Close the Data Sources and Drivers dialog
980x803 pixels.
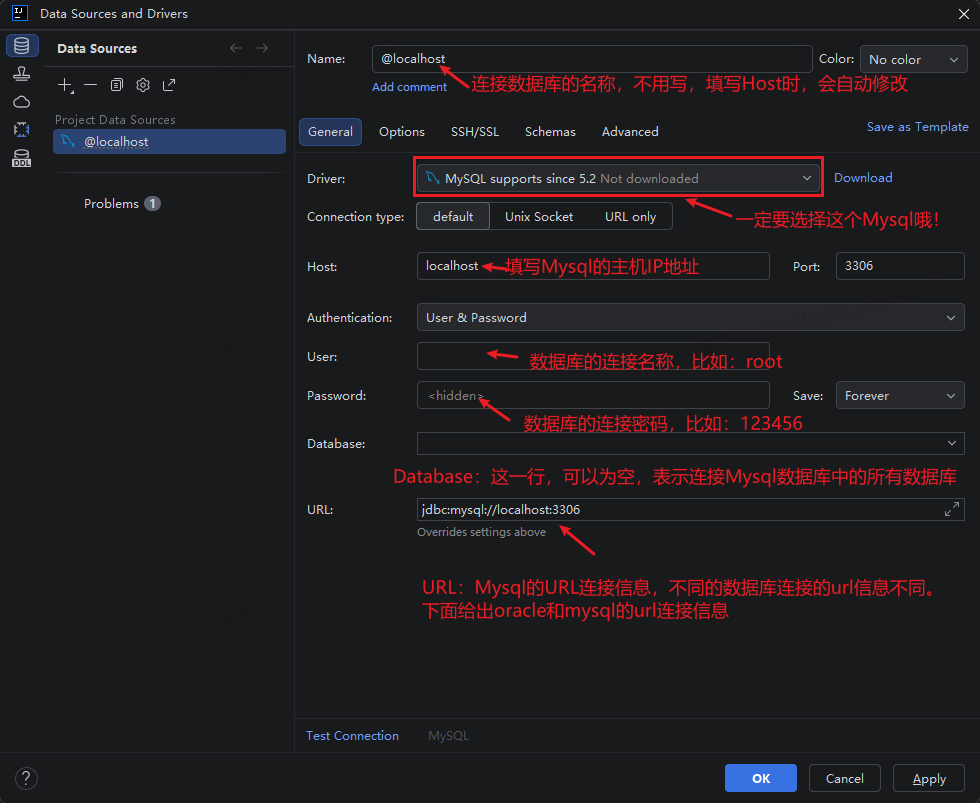964,14
